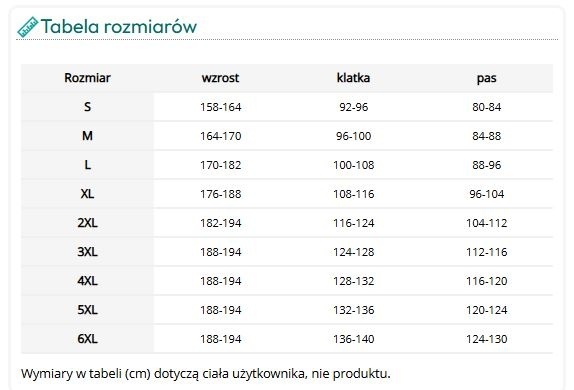Image resolution: width=574 pixels, height=390 pixels.
Task: Click the S size row label
Action: (x=87, y=107)
